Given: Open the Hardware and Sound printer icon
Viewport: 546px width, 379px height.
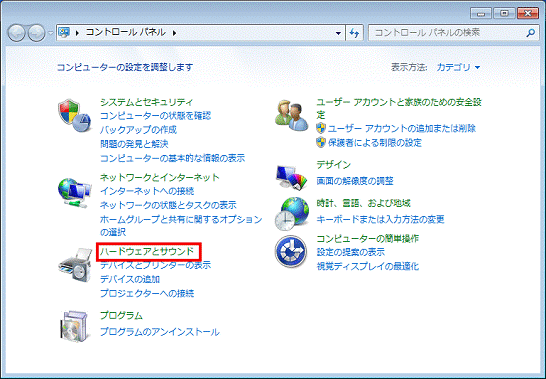Looking at the screenshot, I should coord(75,264).
